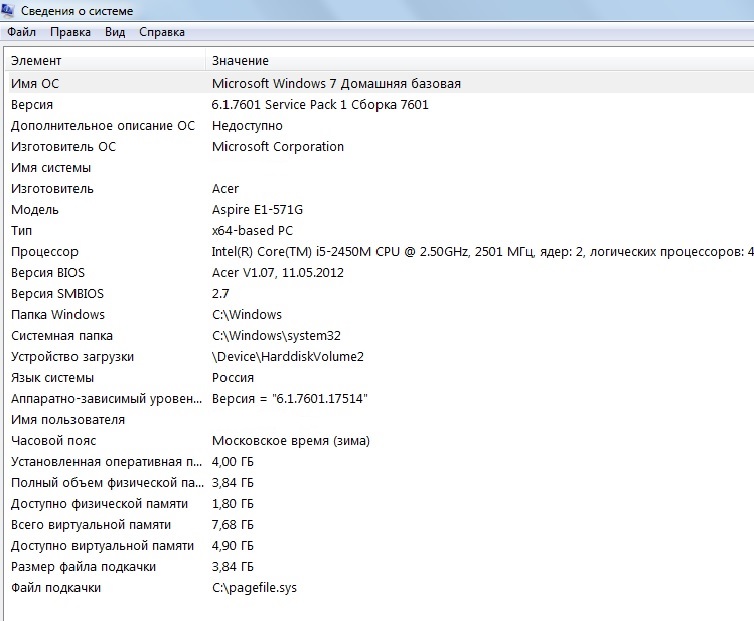Select the Версия BIOS row
The height and width of the screenshot is (621, 754).
click(x=49, y=273)
